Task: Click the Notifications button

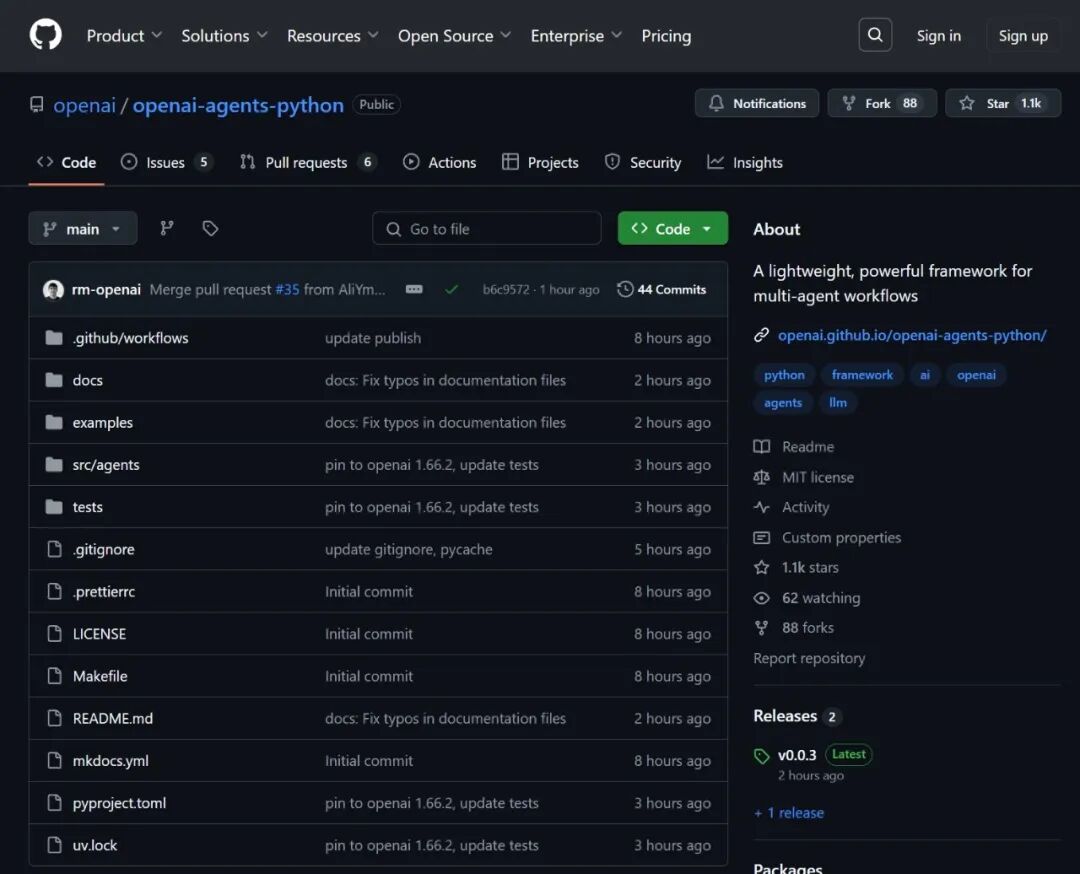Action: (x=757, y=103)
